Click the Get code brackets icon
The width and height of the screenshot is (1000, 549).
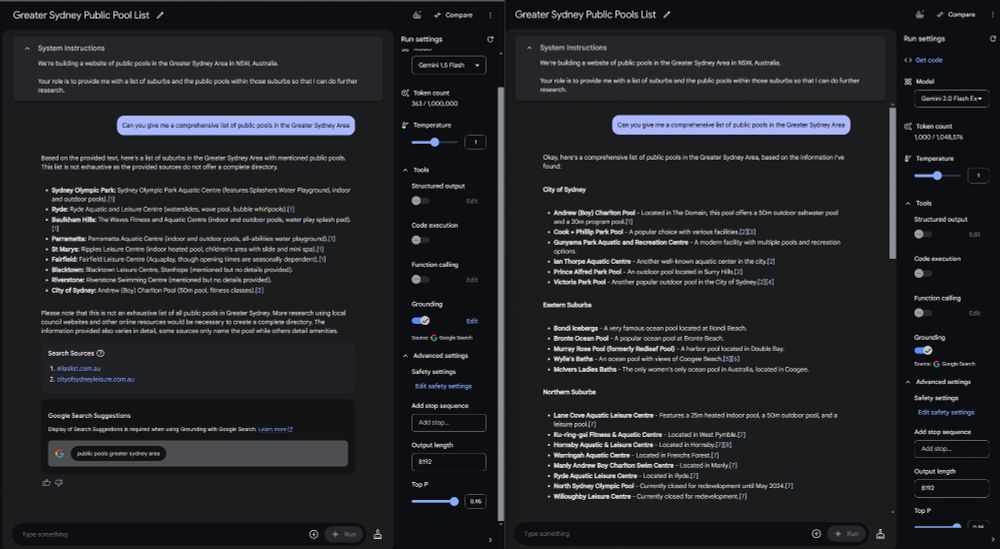908,61
